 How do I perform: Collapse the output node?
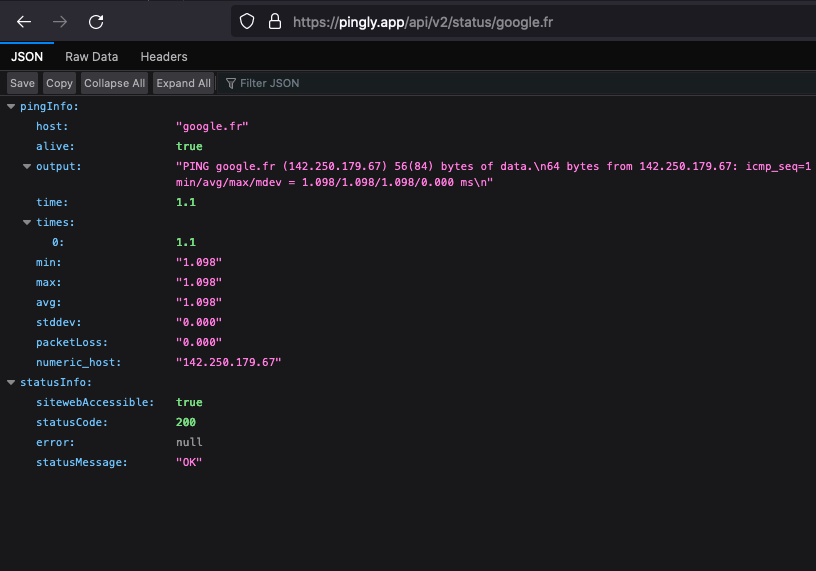tap(27, 166)
